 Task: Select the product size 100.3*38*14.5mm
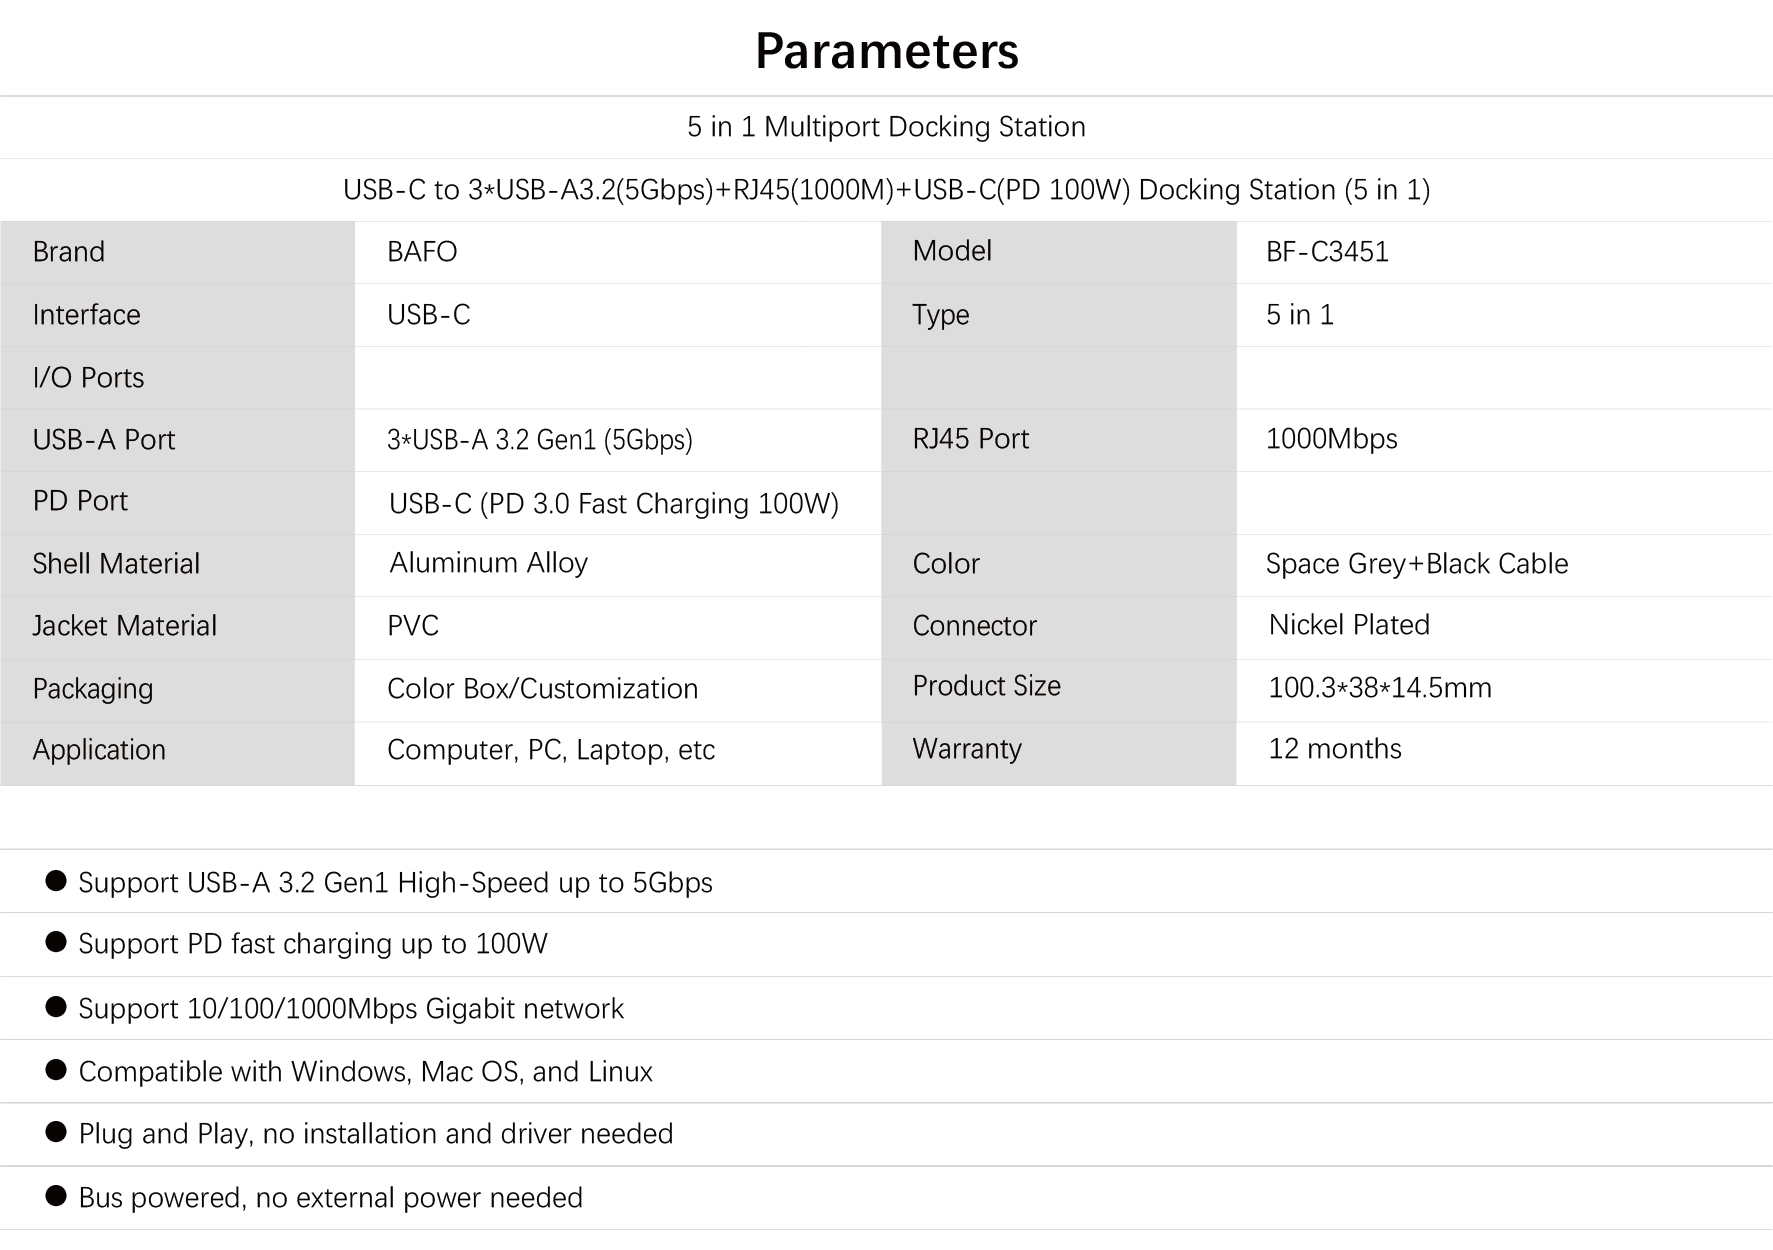(1379, 688)
